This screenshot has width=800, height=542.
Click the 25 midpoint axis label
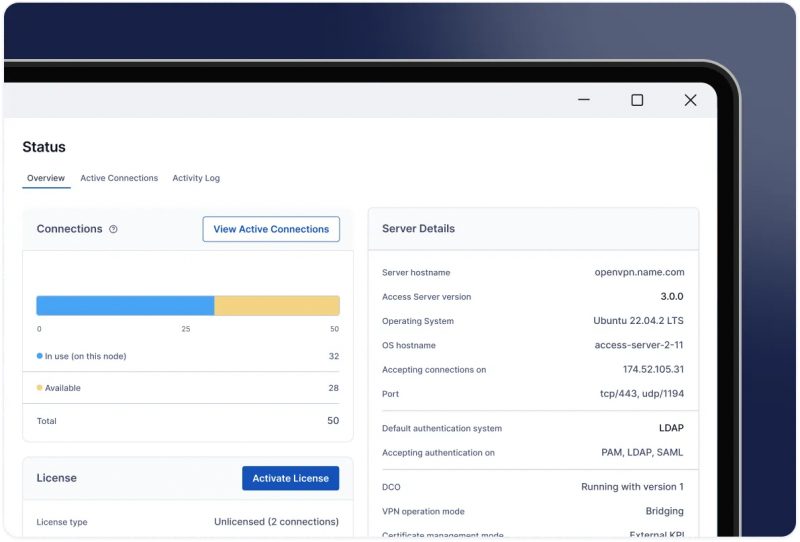[x=186, y=329]
